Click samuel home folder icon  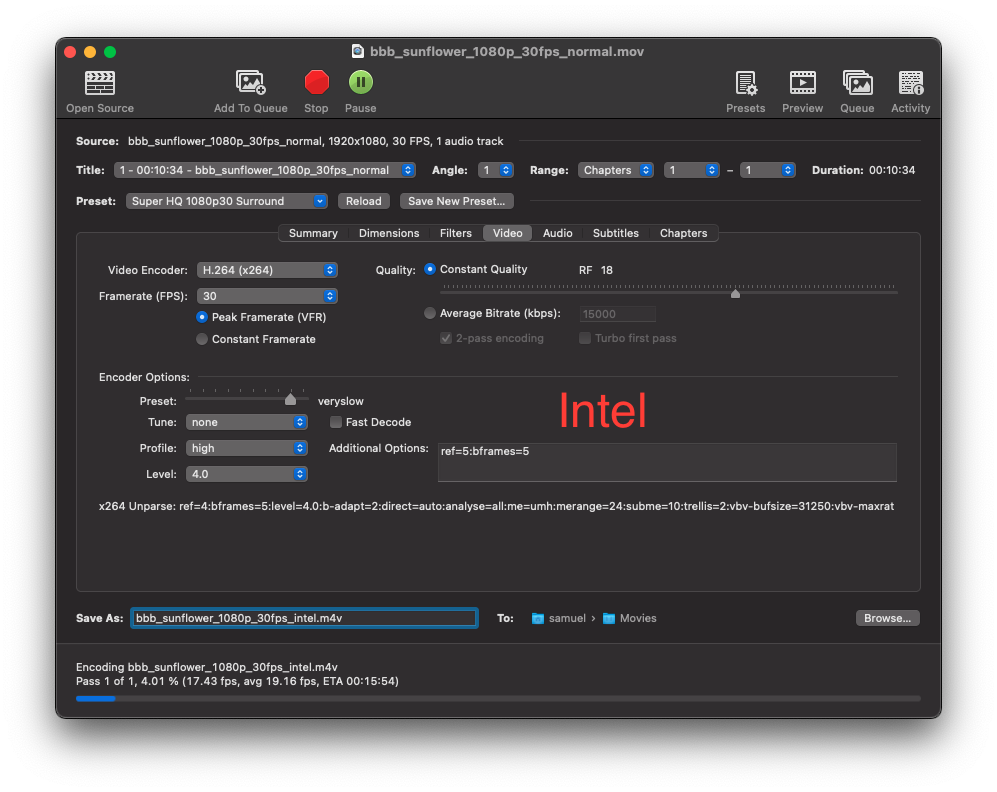pyautogui.click(x=537, y=618)
